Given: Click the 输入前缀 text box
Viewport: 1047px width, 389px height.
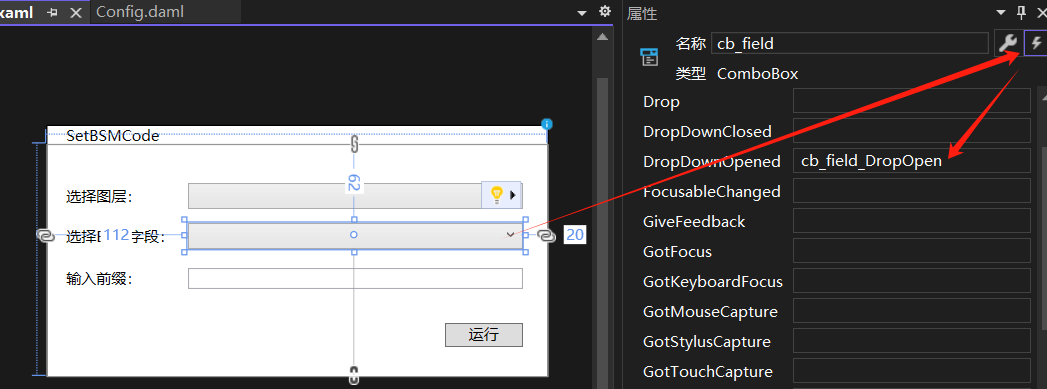Looking at the screenshot, I should point(355,278).
